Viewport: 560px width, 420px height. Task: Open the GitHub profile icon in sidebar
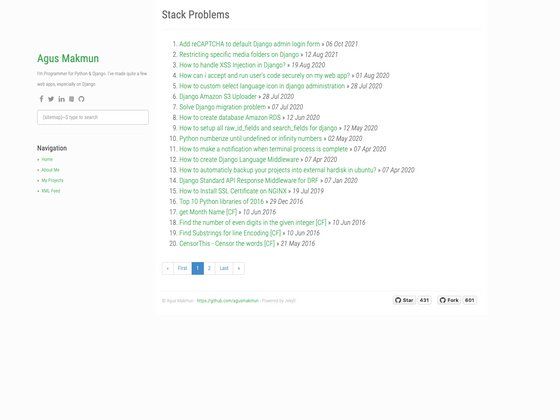point(81,99)
